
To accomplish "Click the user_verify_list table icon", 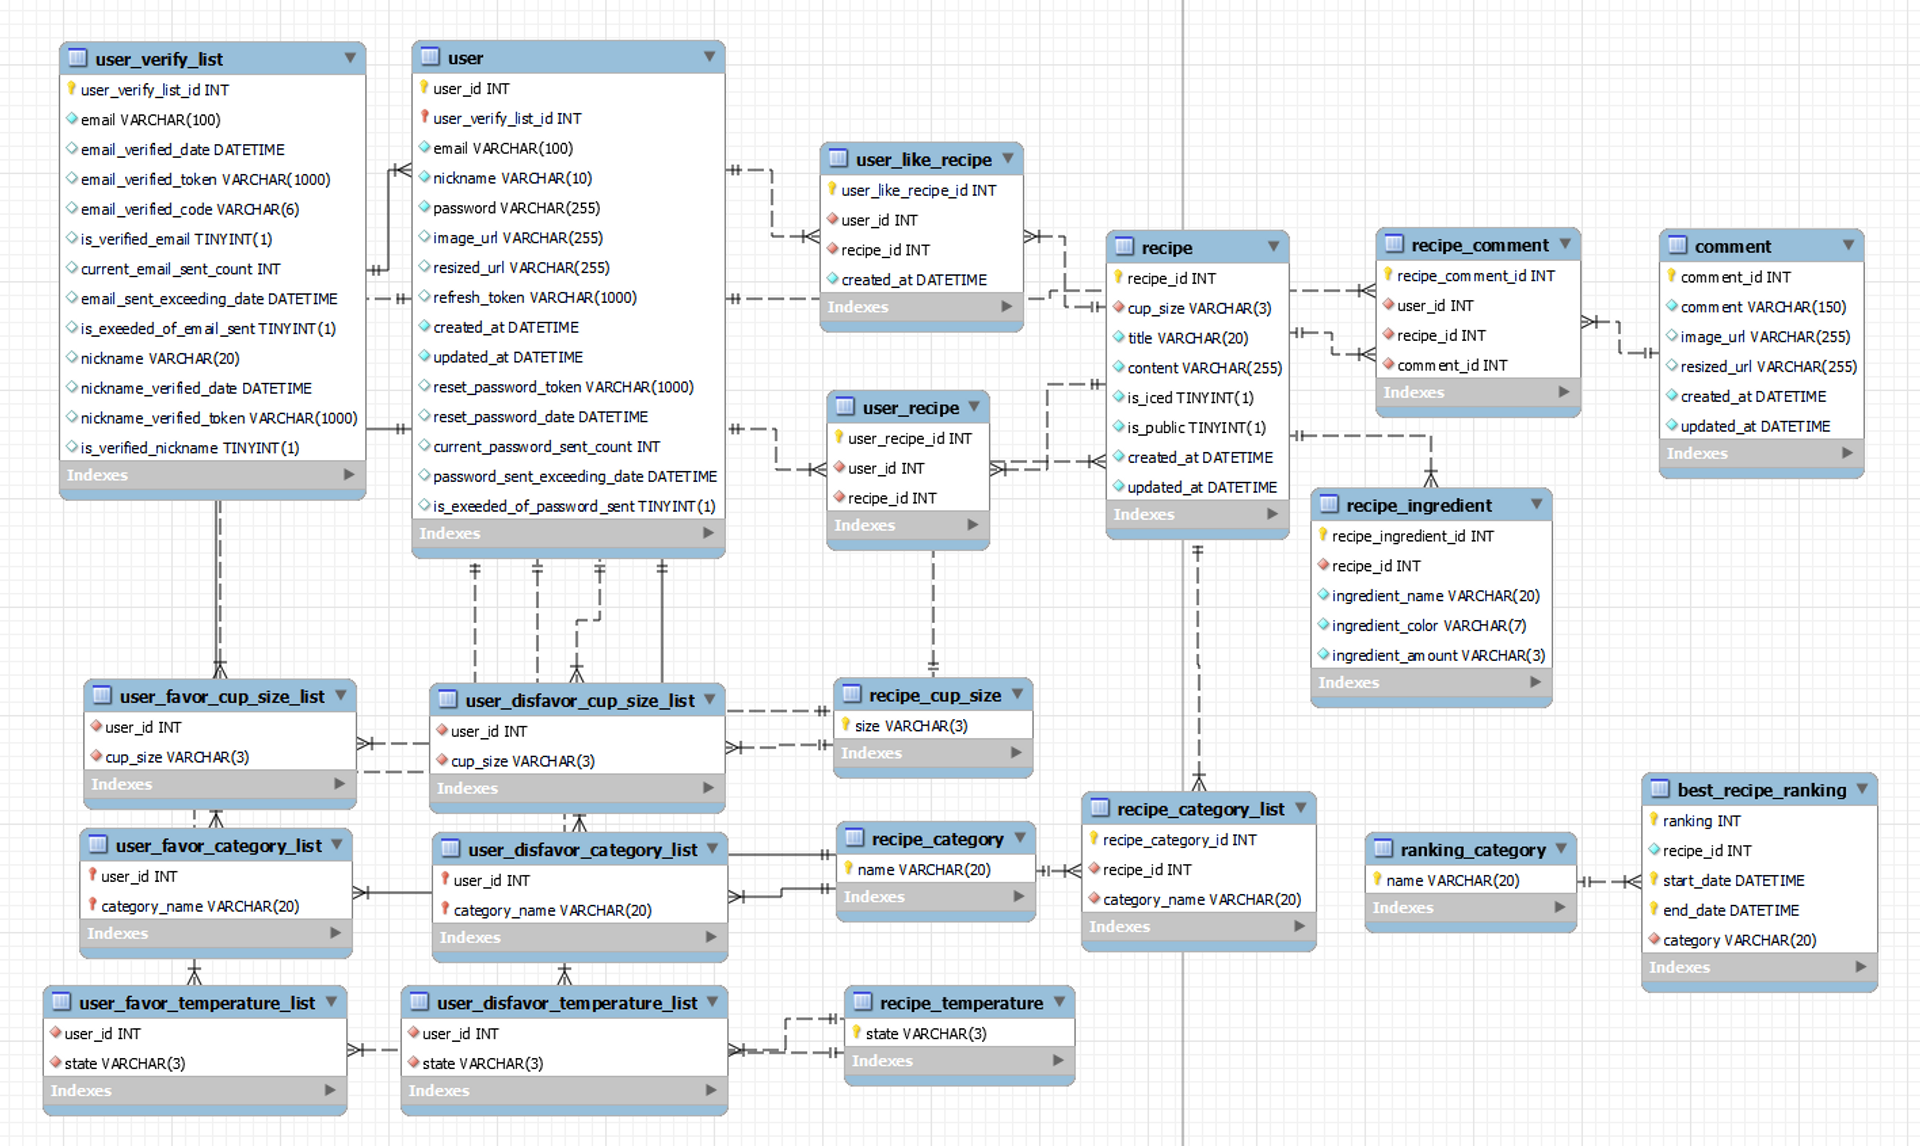I will tap(77, 58).
